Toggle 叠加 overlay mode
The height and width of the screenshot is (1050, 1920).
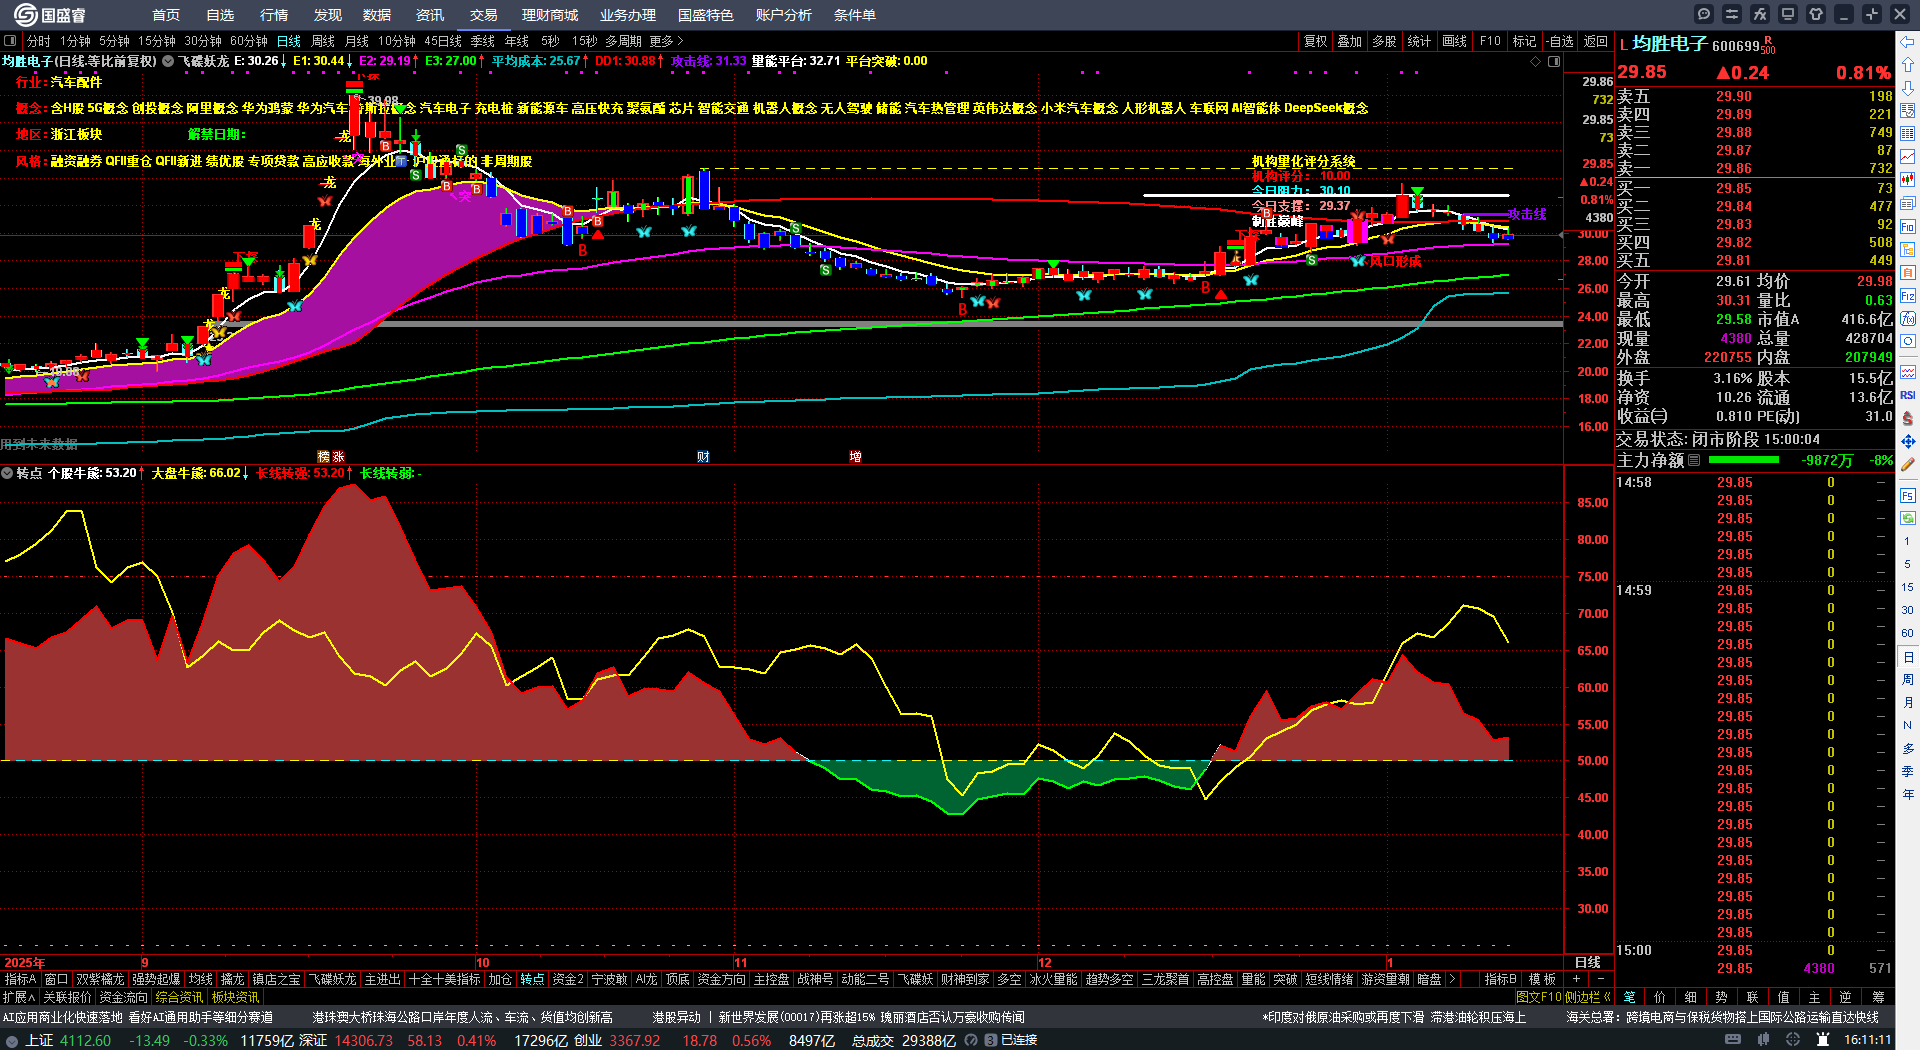(1350, 41)
